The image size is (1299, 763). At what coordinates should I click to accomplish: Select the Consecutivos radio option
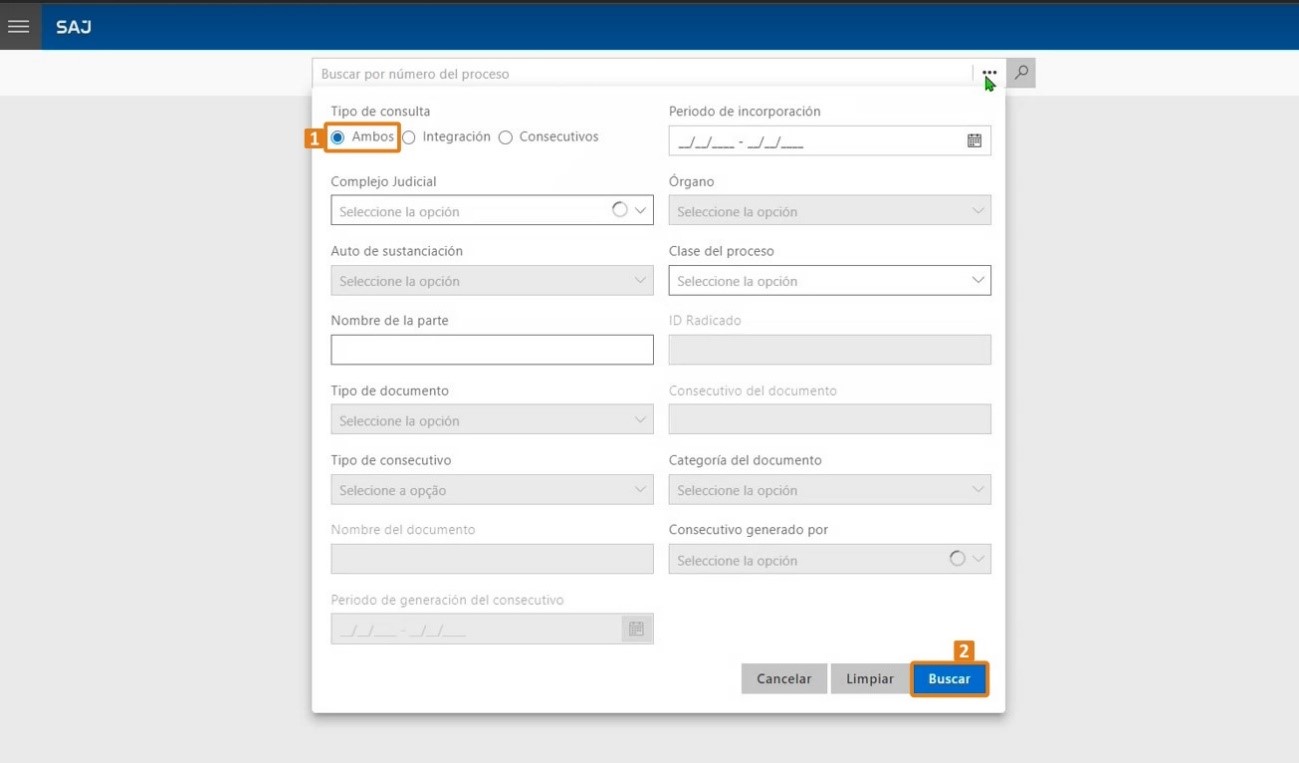pyautogui.click(x=506, y=137)
